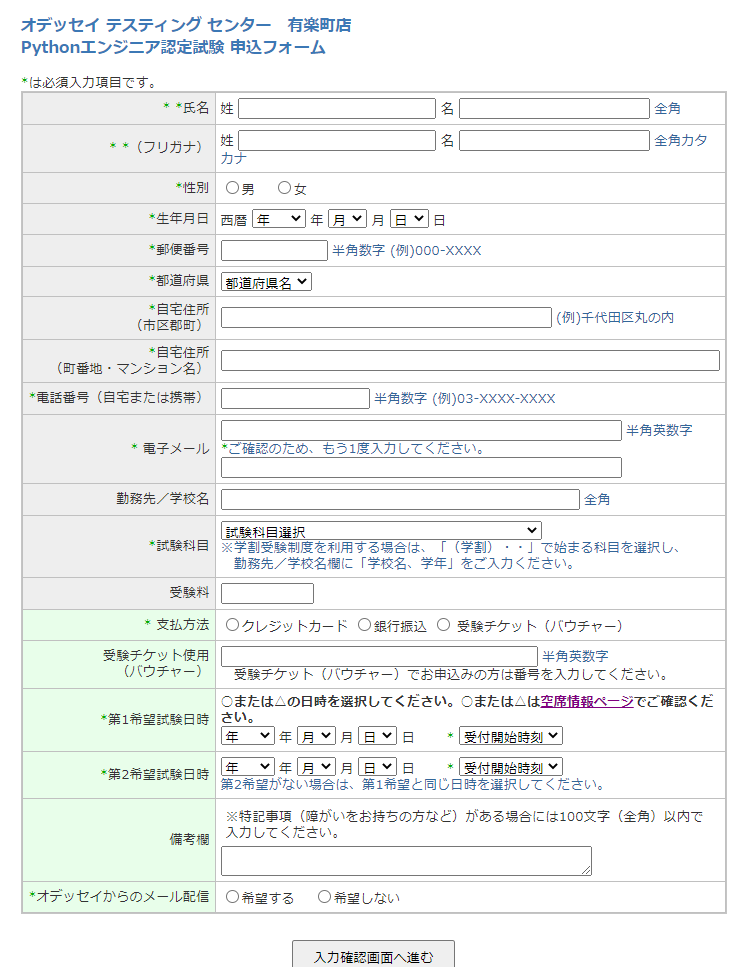740x967 pixels.
Task: Click the '半角数字 (例)03-XXXX-XXXX' hint
Action: tap(465, 398)
